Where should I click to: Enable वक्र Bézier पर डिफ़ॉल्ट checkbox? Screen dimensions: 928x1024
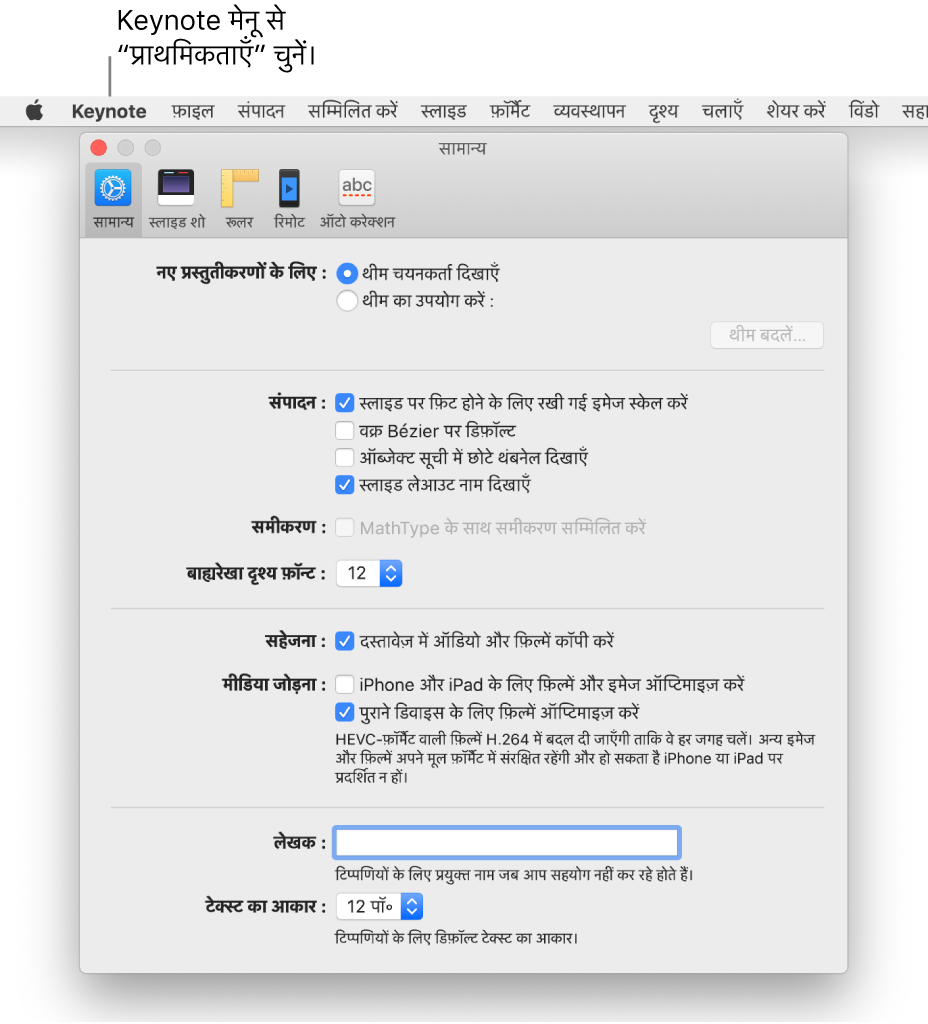pyautogui.click(x=344, y=430)
